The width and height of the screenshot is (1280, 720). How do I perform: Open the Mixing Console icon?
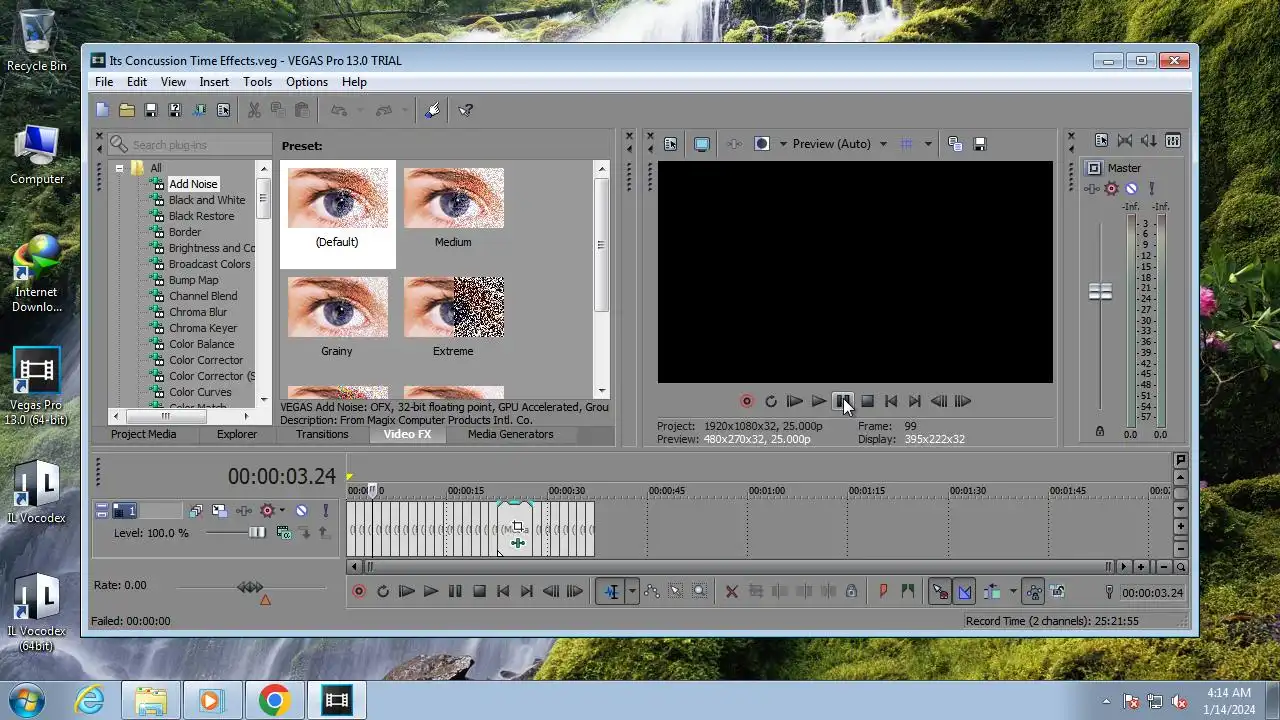tap(1173, 141)
